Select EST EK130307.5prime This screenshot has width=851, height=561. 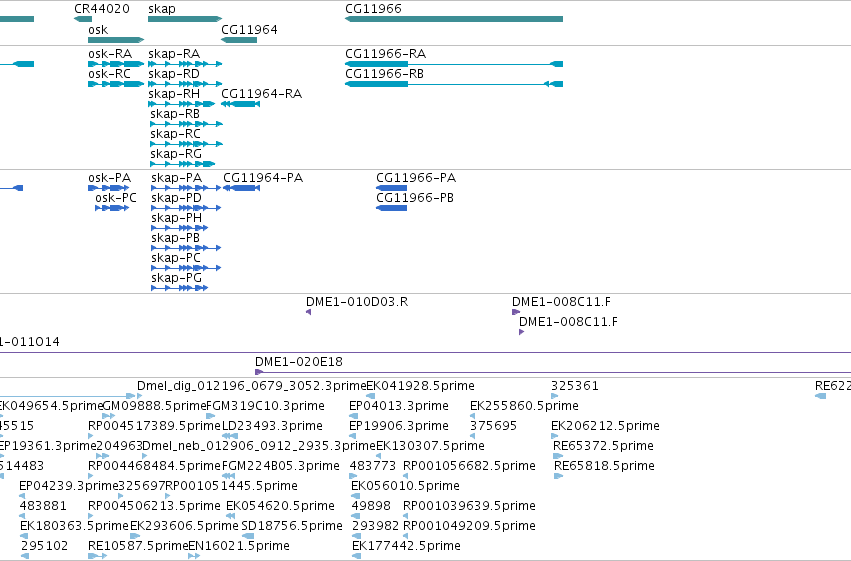[380, 456]
